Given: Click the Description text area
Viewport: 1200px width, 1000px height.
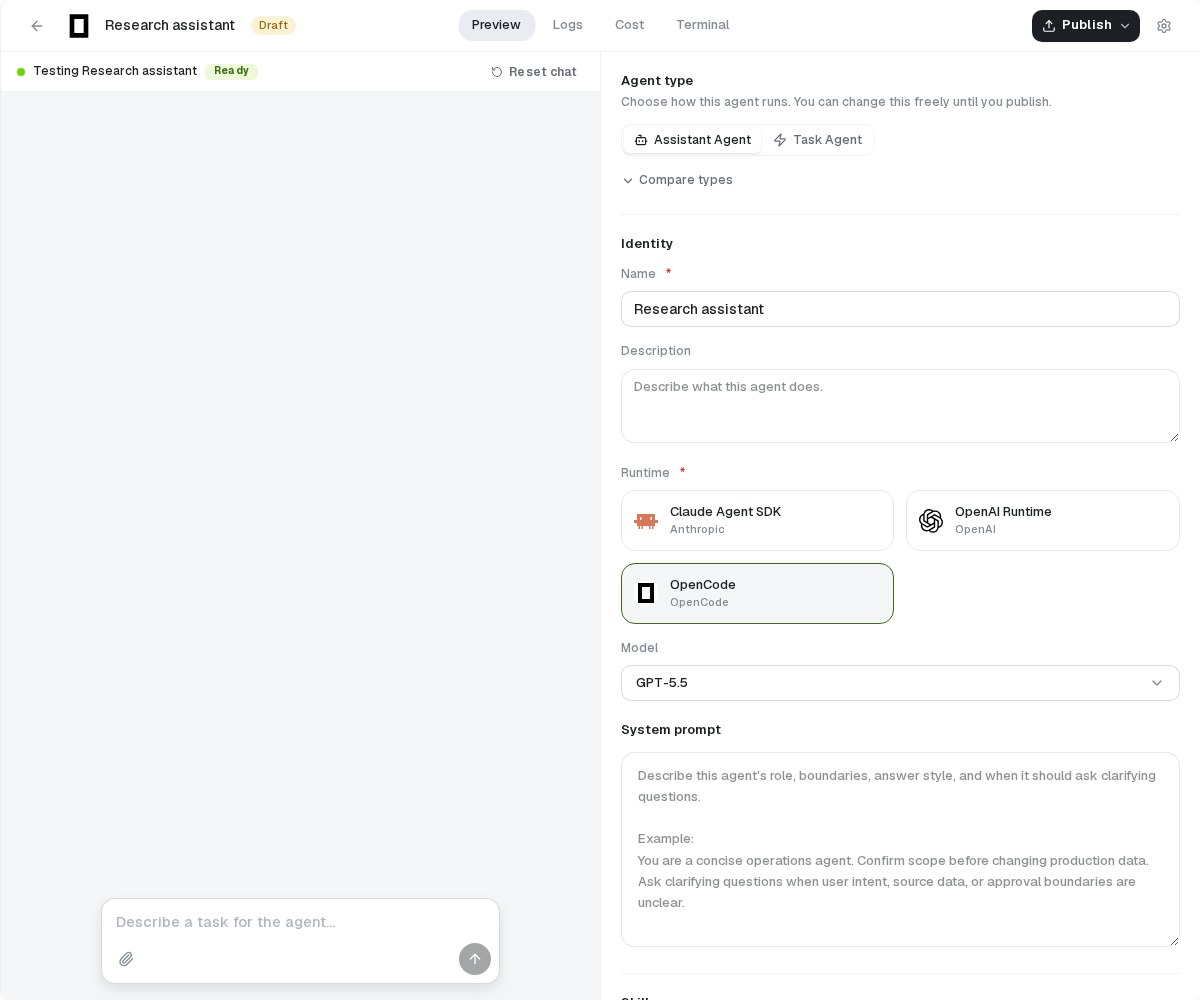Looking at the screenshot, I should [x=900, y=406].
